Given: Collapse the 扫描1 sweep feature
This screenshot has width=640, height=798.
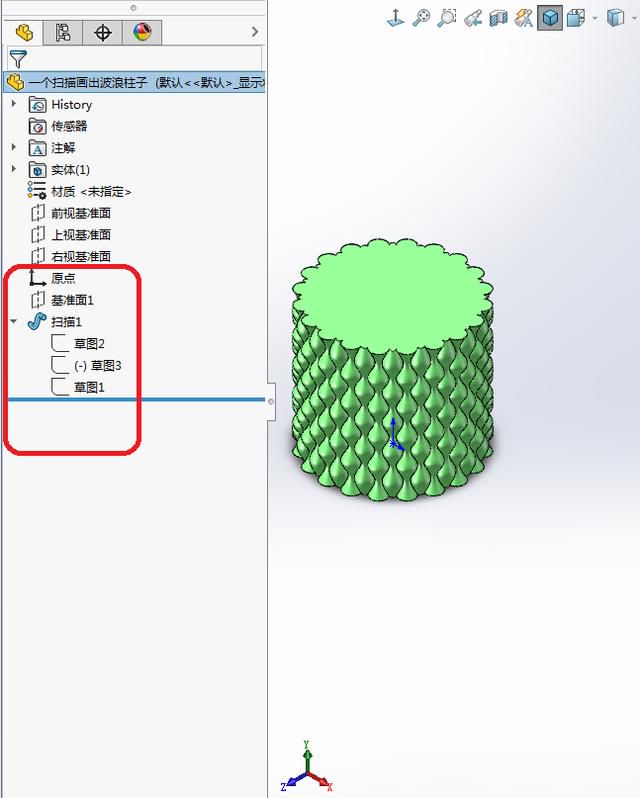Looking at the screenshot, I should (14, 321).
